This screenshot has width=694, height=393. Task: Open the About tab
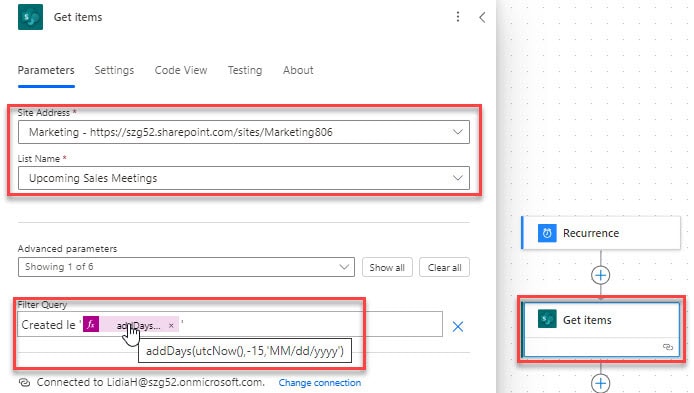click(x=298, y=70)
